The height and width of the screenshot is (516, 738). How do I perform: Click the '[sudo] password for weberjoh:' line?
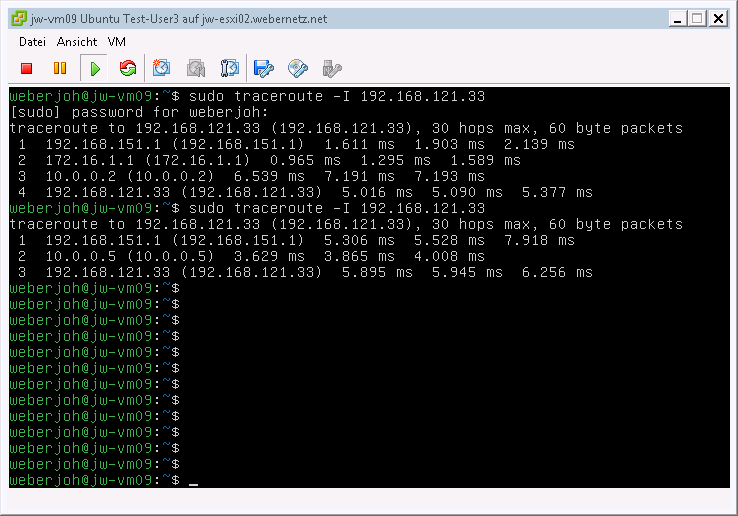click(x=139, y=112)
